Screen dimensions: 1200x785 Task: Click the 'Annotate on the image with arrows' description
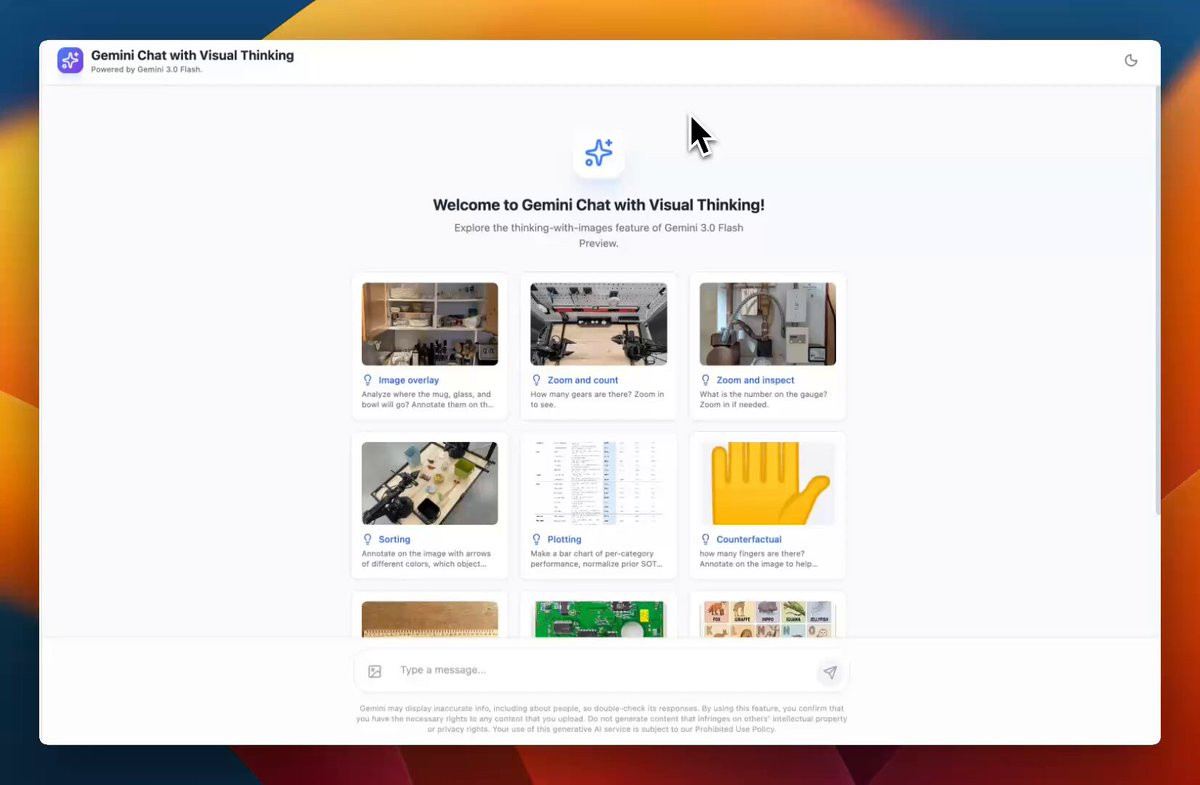[426, 558]
